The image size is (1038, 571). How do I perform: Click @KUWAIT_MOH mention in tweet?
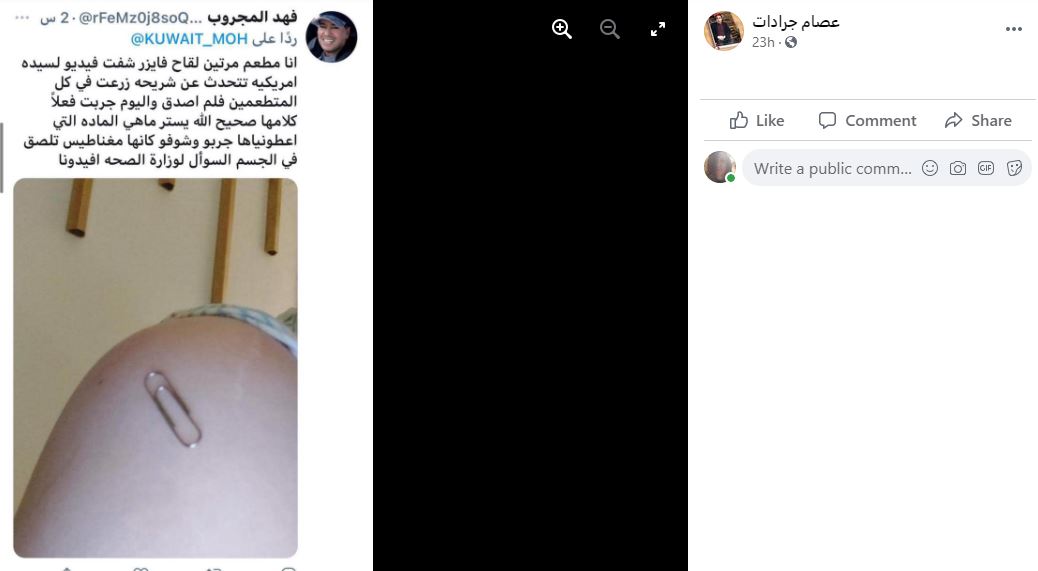[189, 39]
